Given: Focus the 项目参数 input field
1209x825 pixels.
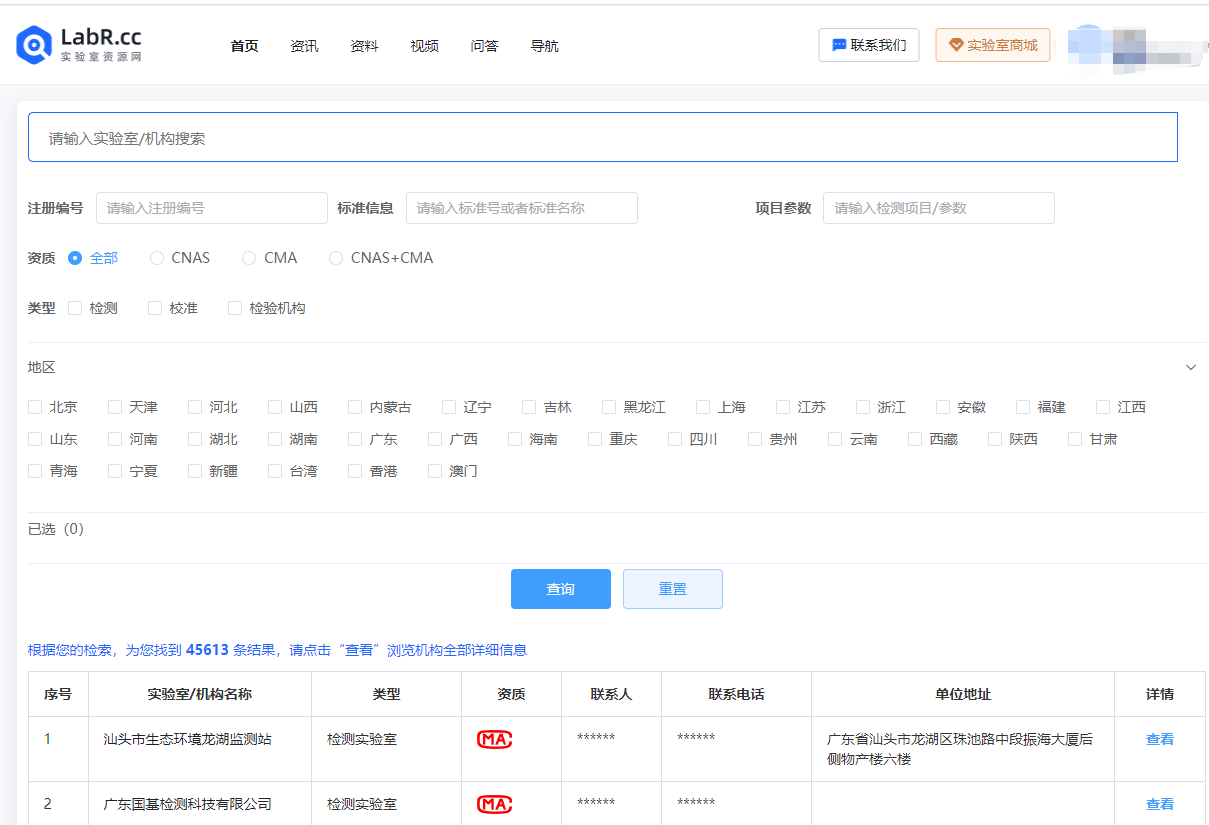Looking at the screenshot, I should pyautogui.click(x=939, y=208).
